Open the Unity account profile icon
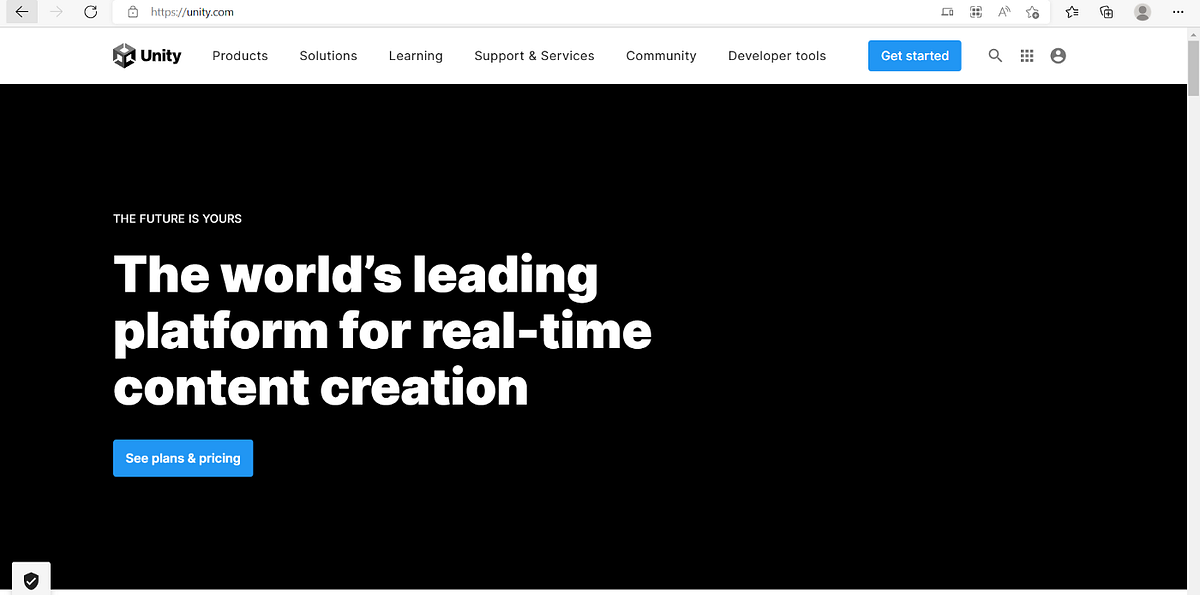Image resolution: width=1200 pixels, height=595 pixels. (1058, 56)
